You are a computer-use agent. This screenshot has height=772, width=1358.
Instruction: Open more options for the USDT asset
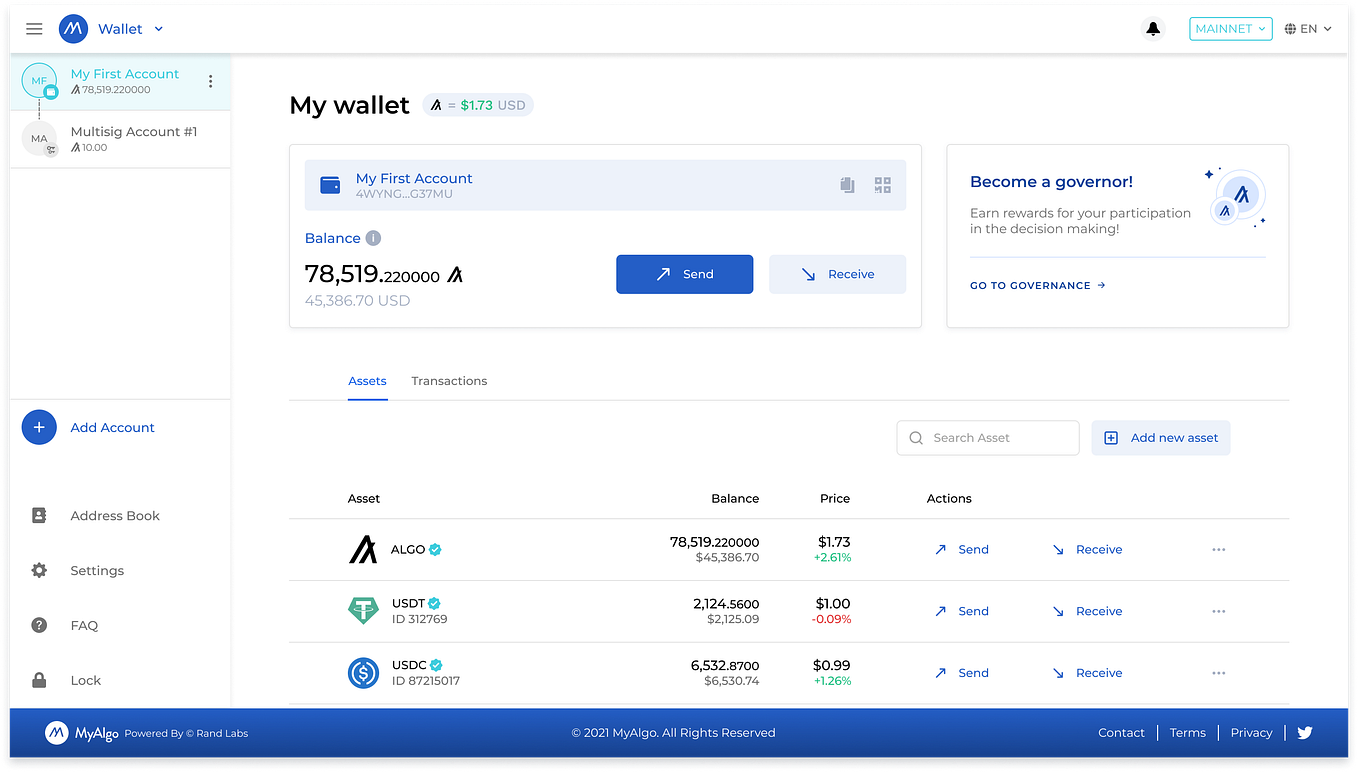[1218, 611]
